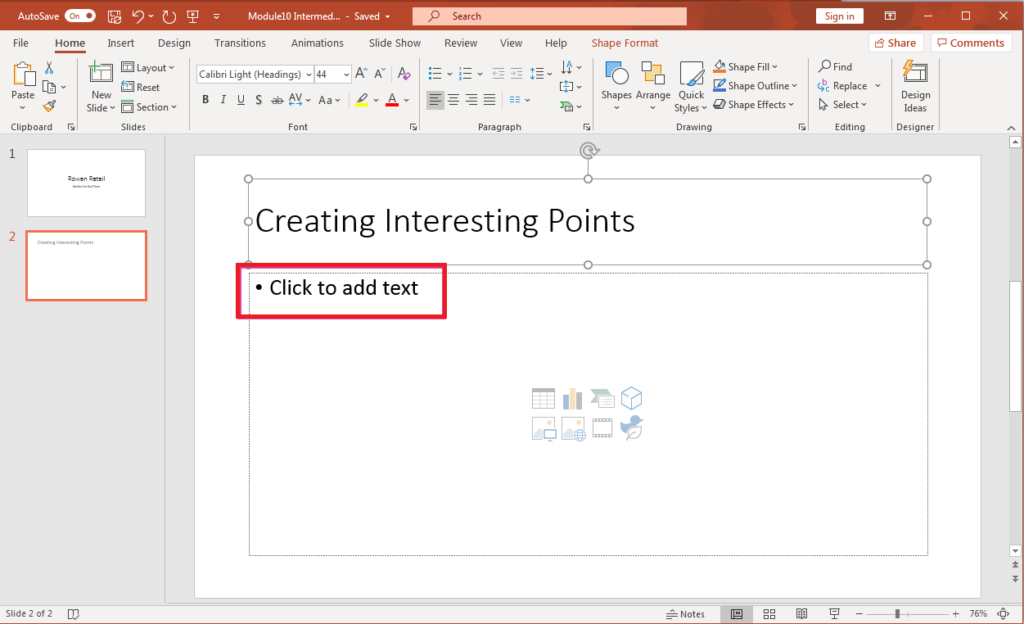Click the Copy icon in Clipboard group

coord(49,87)
